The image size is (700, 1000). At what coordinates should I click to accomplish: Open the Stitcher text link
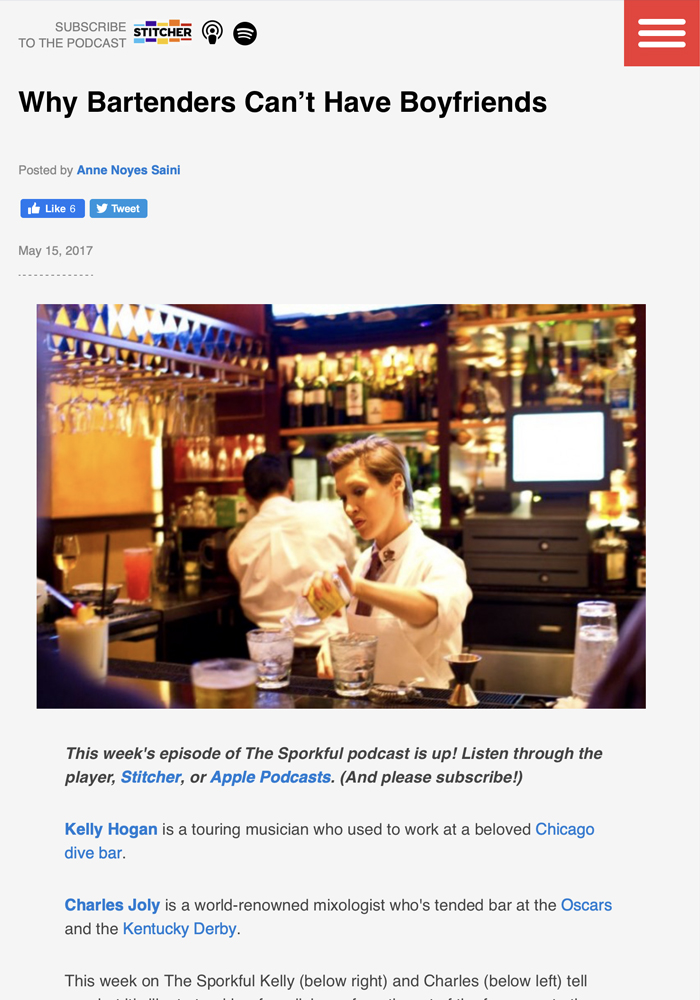[x=151, y=777]
